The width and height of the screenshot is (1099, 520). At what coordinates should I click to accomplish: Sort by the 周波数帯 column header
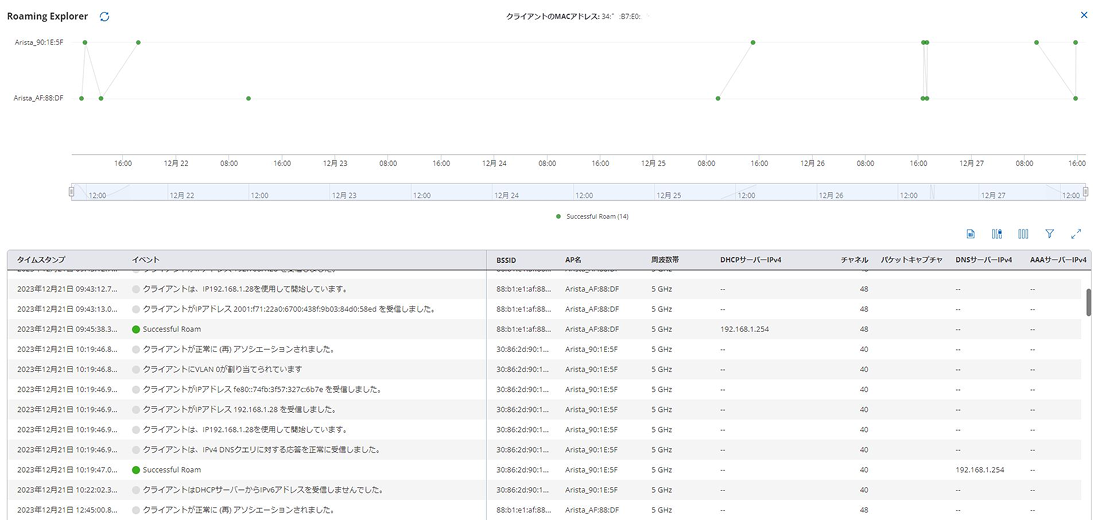(x=665, y=260)
